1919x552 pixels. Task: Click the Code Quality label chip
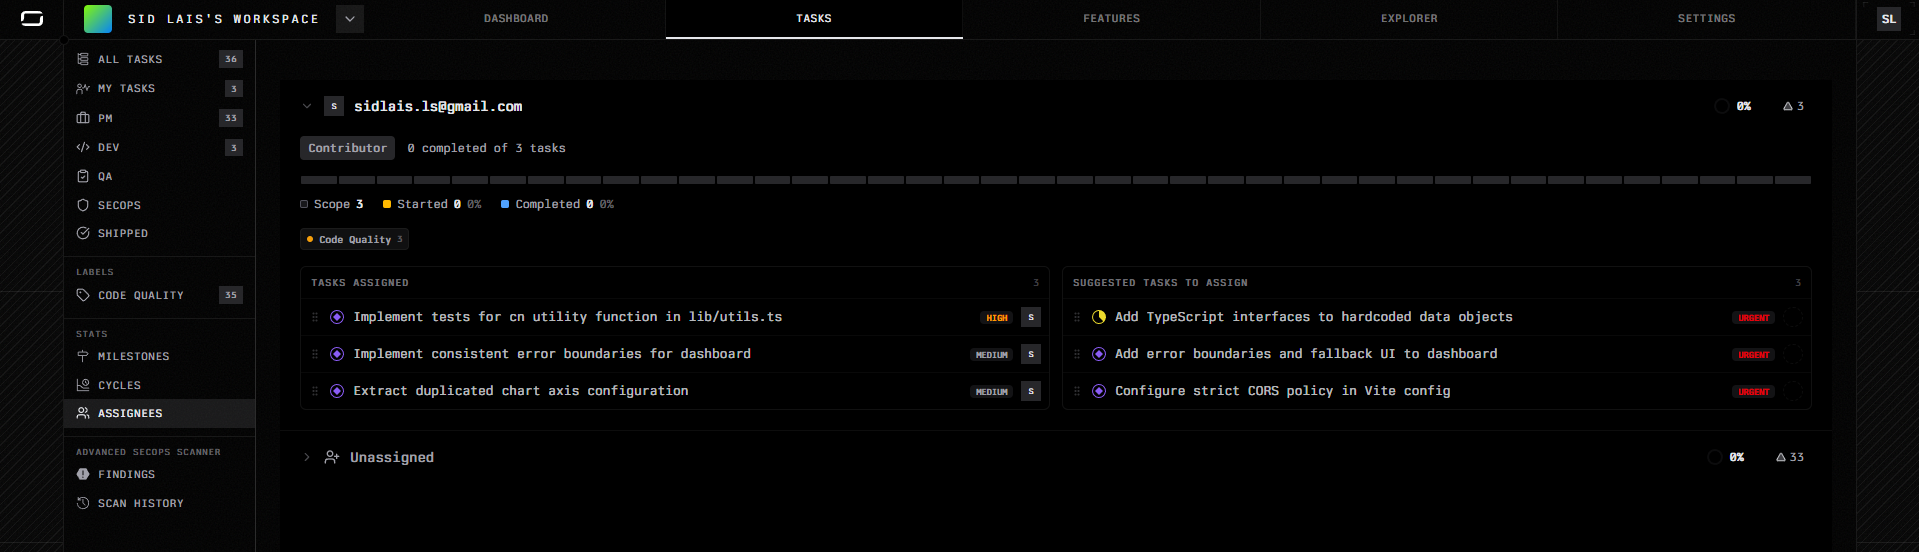point(354,239)
